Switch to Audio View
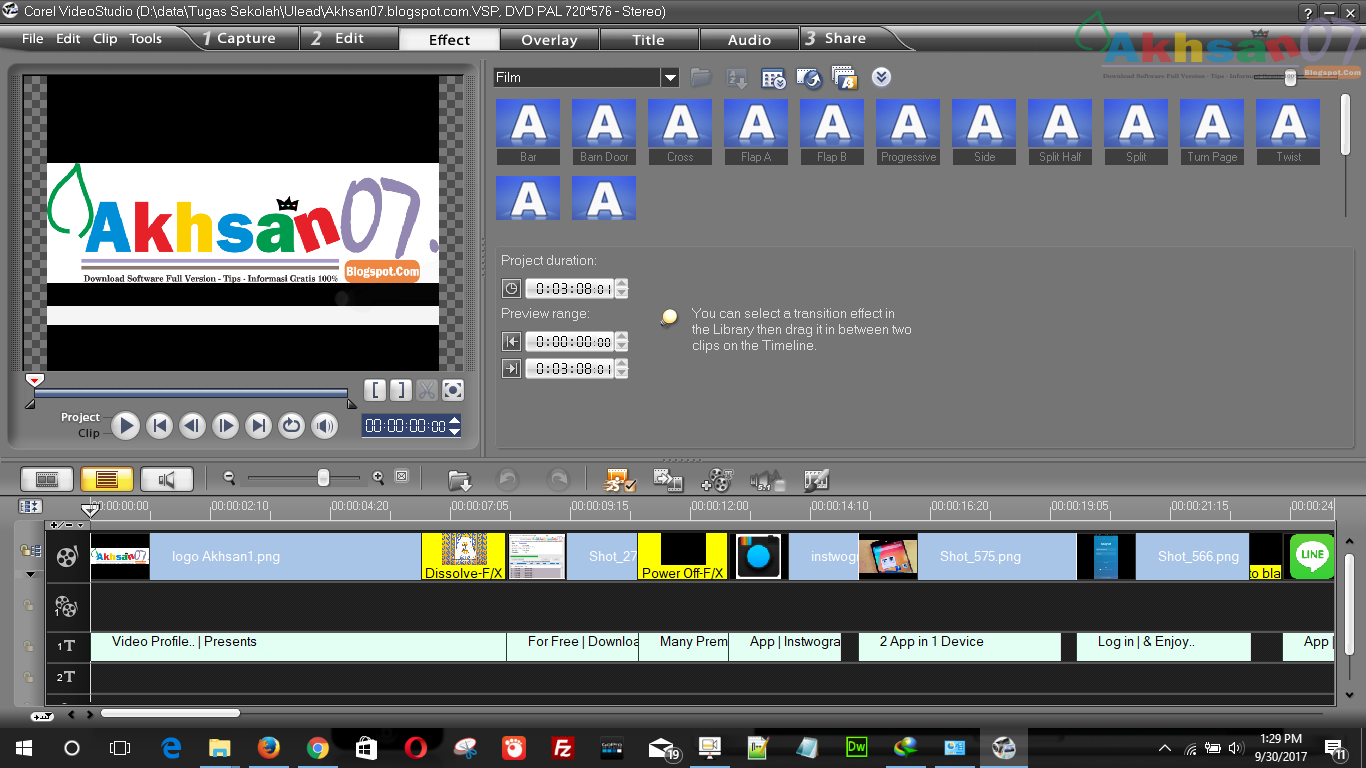The height and width of the screenshot is (768, 1366). pos(166,478)
